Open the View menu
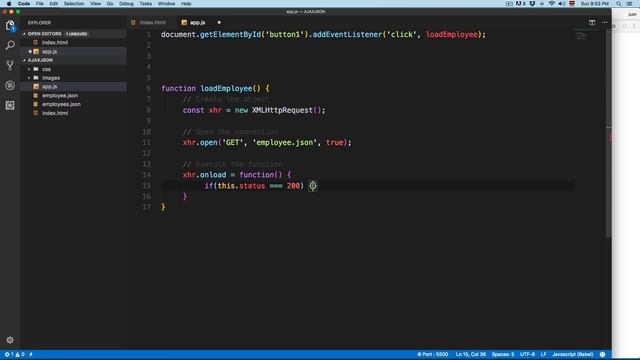Image resolution: width=640 pixels, height=360 pixels. click(96, 4)
